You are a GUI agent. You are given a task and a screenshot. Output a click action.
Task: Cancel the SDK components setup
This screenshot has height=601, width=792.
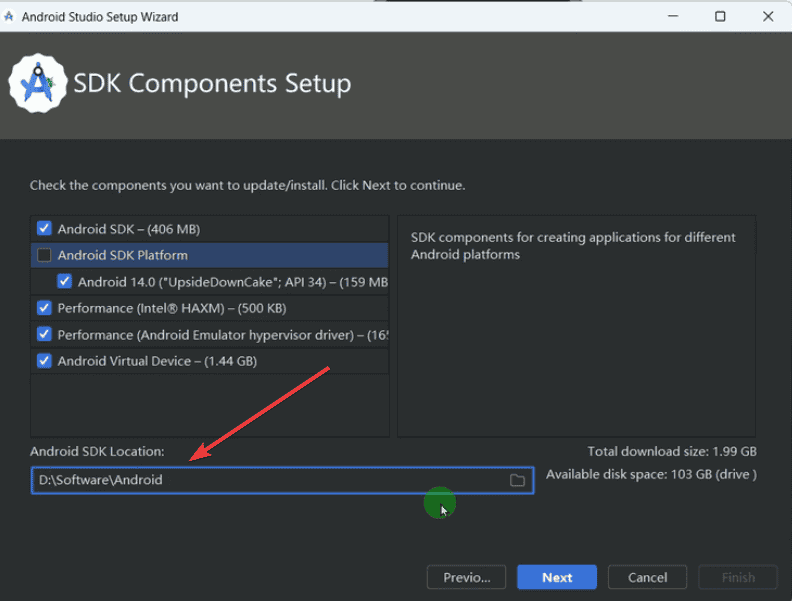(x=647, y=577)
